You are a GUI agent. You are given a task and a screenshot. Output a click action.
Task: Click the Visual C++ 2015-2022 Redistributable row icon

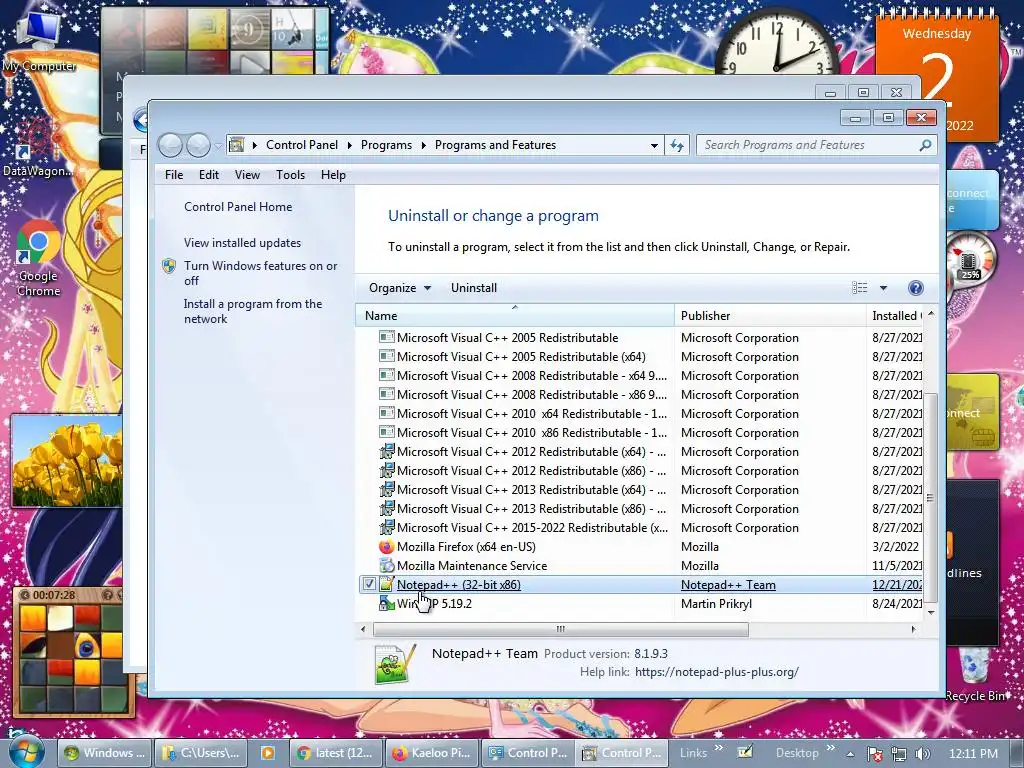pos(387,528)
